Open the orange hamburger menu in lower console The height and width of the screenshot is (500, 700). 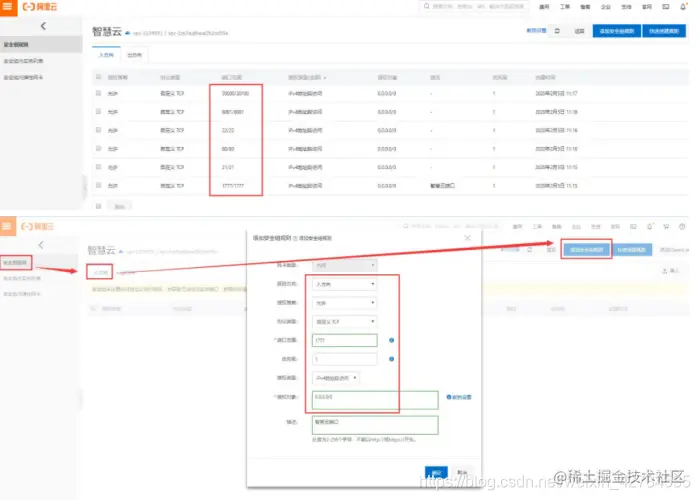point(7,226)
